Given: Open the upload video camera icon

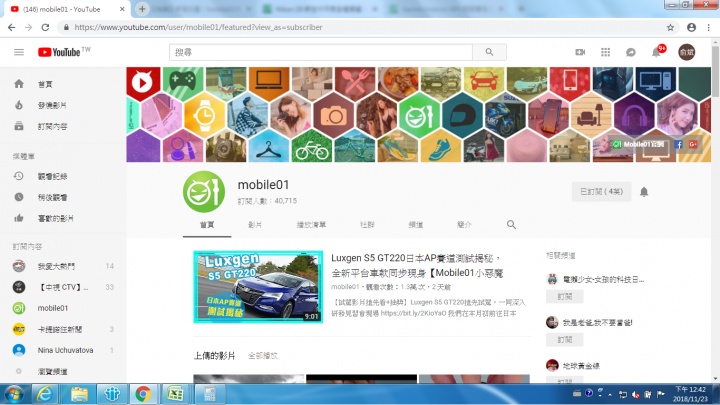Looking at the screenshot, I should click(x=580, y=52).
